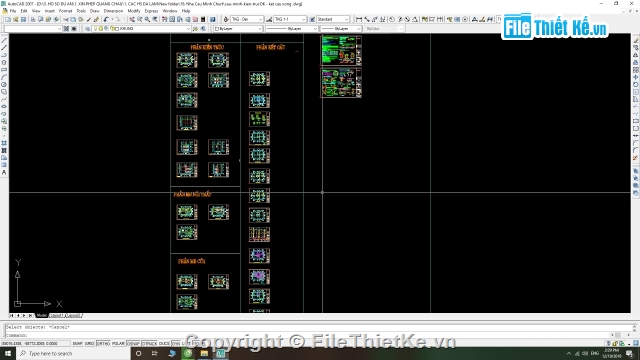
Task: Open the Dimension menu
Action: (113, 11)
